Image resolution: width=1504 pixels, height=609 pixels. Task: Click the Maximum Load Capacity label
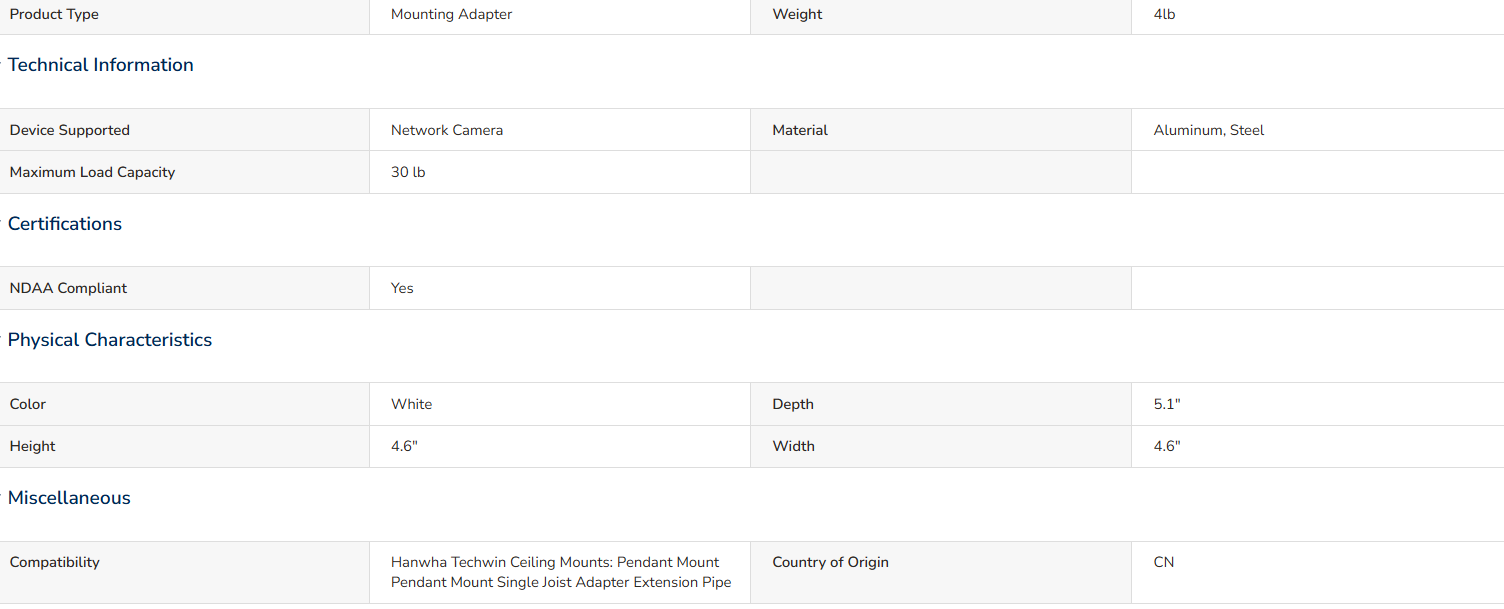click(x=92, y=172)
